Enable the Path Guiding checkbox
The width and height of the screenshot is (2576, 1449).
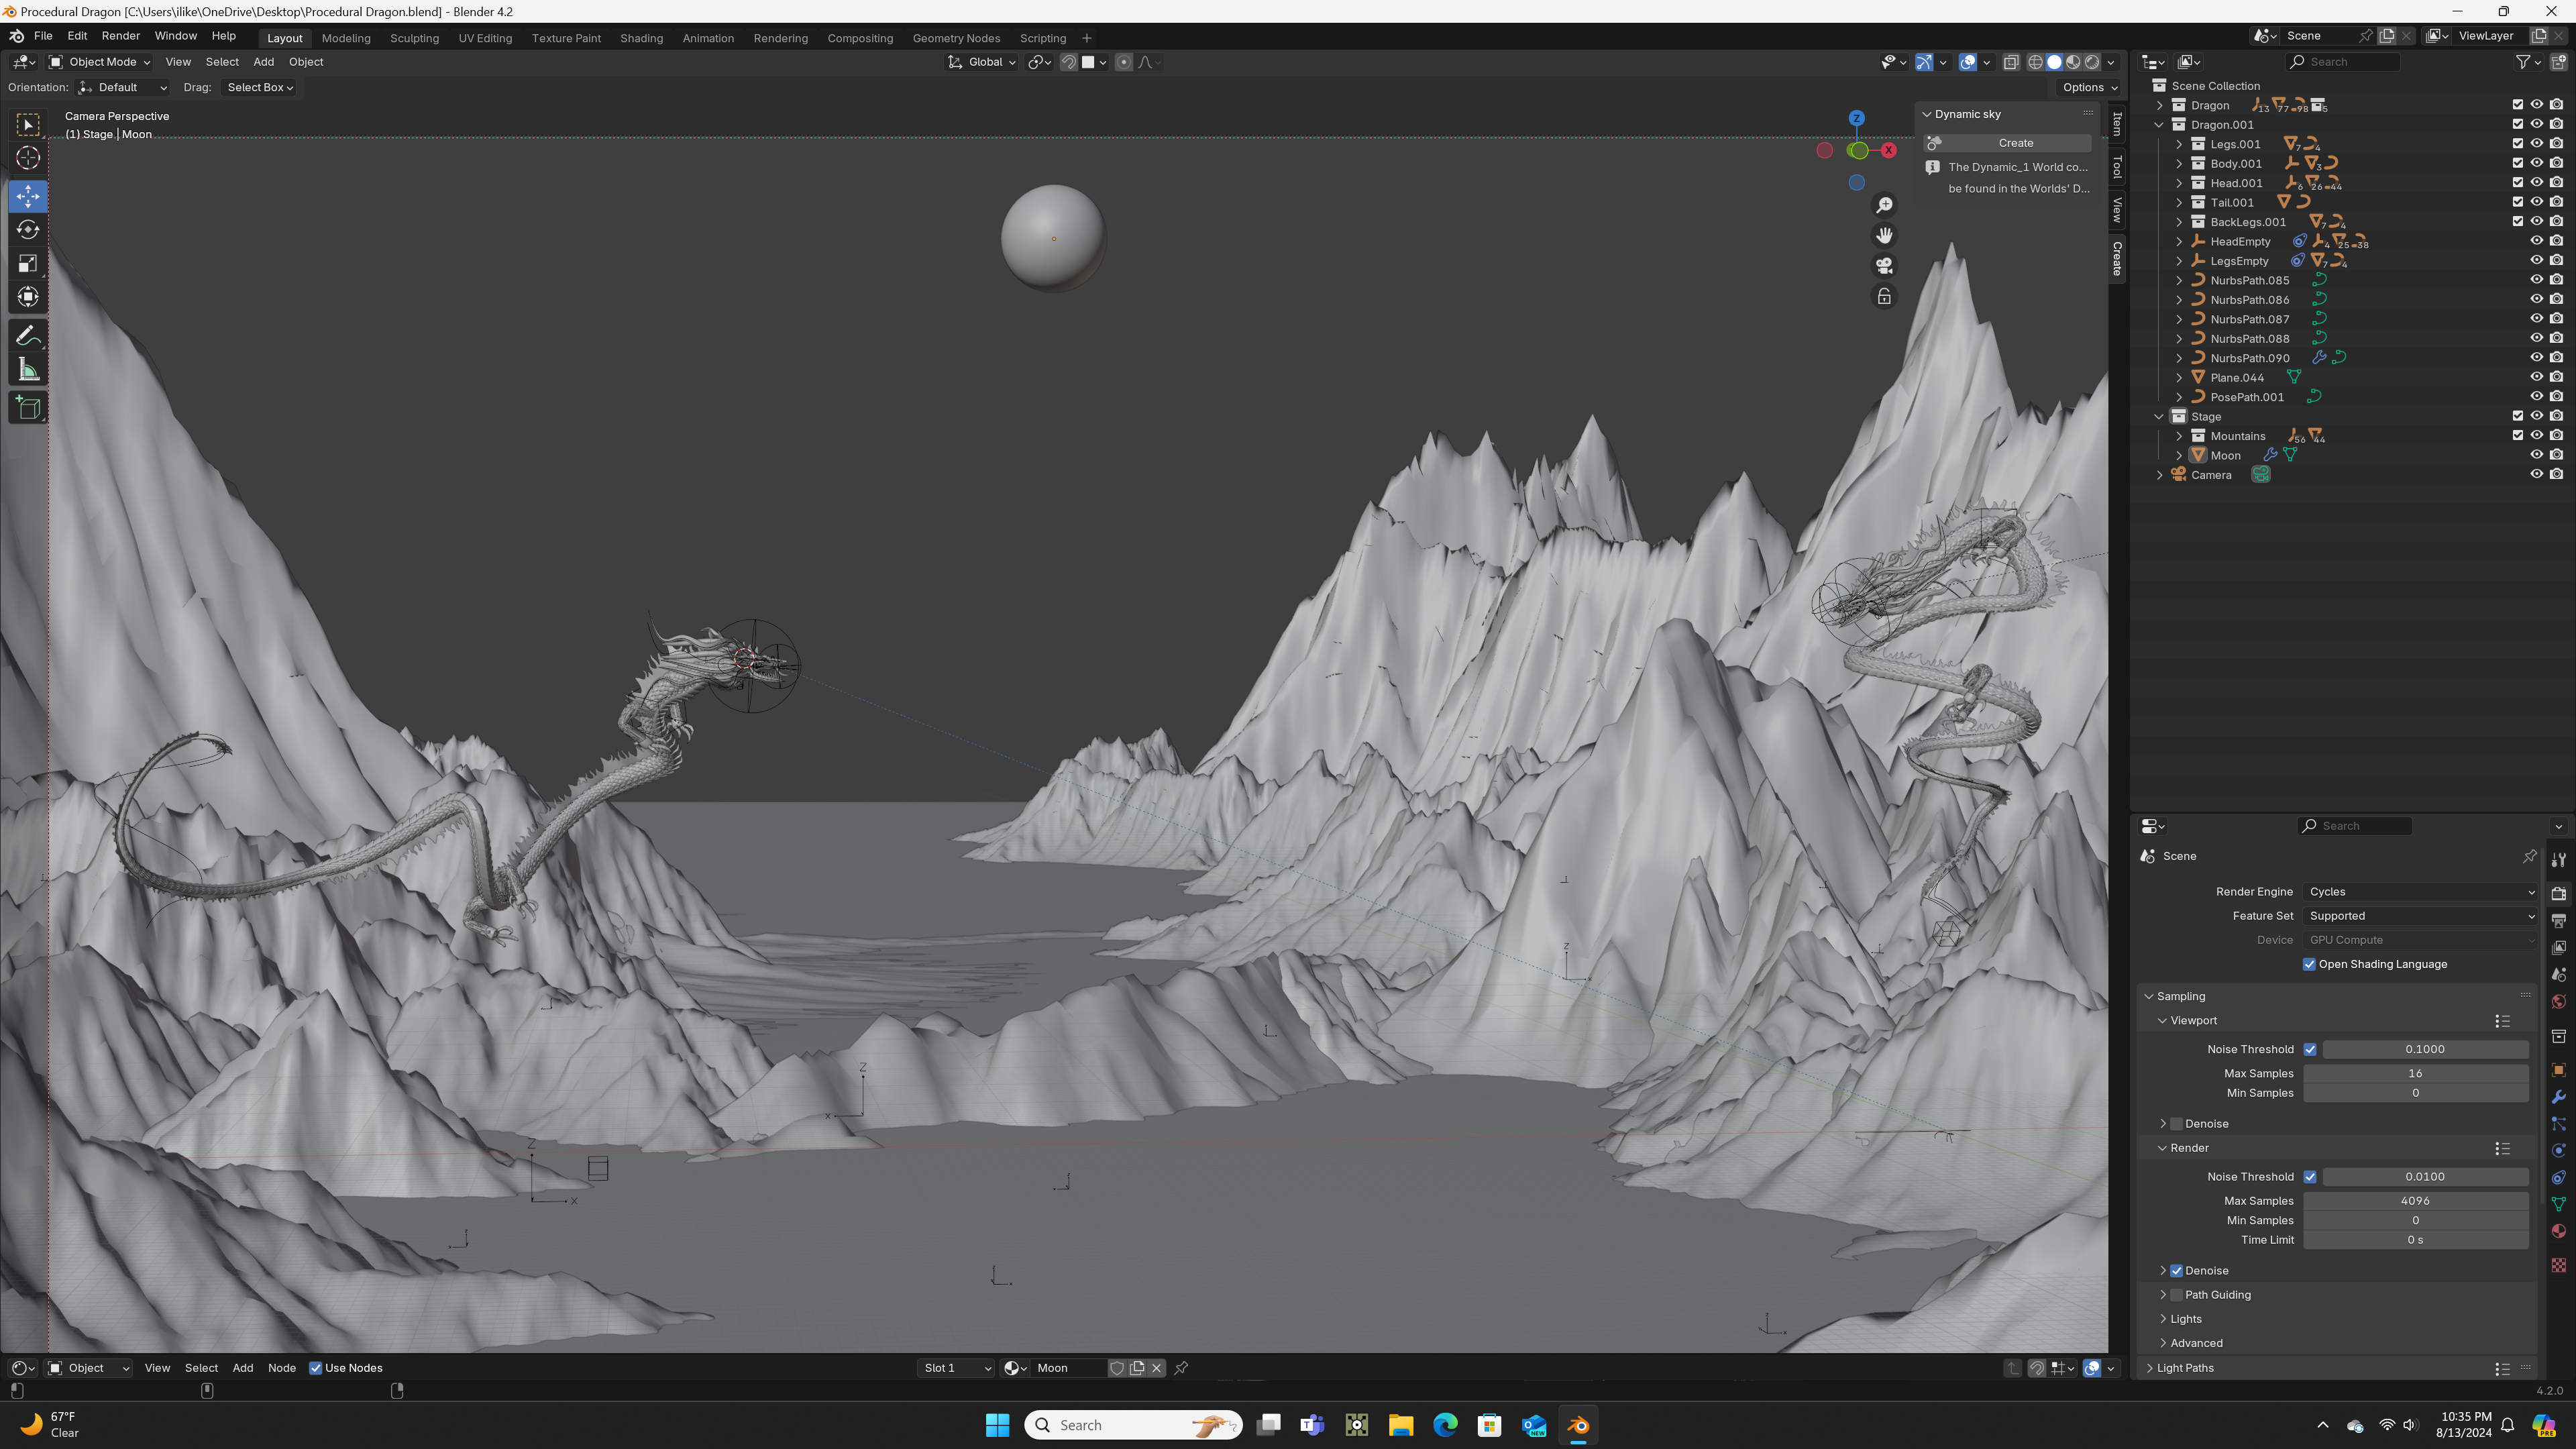pos(2176,1295)
